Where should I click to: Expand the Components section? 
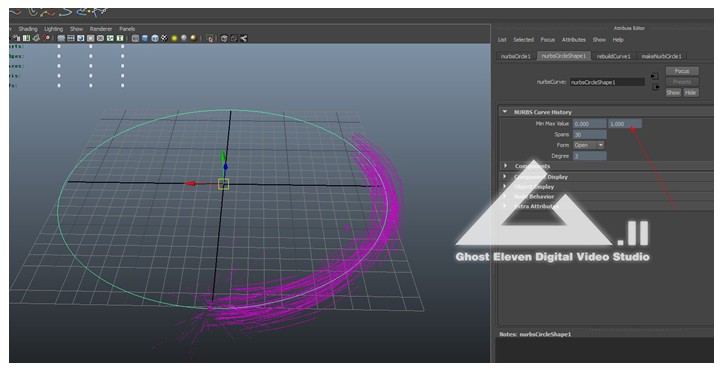505,166
